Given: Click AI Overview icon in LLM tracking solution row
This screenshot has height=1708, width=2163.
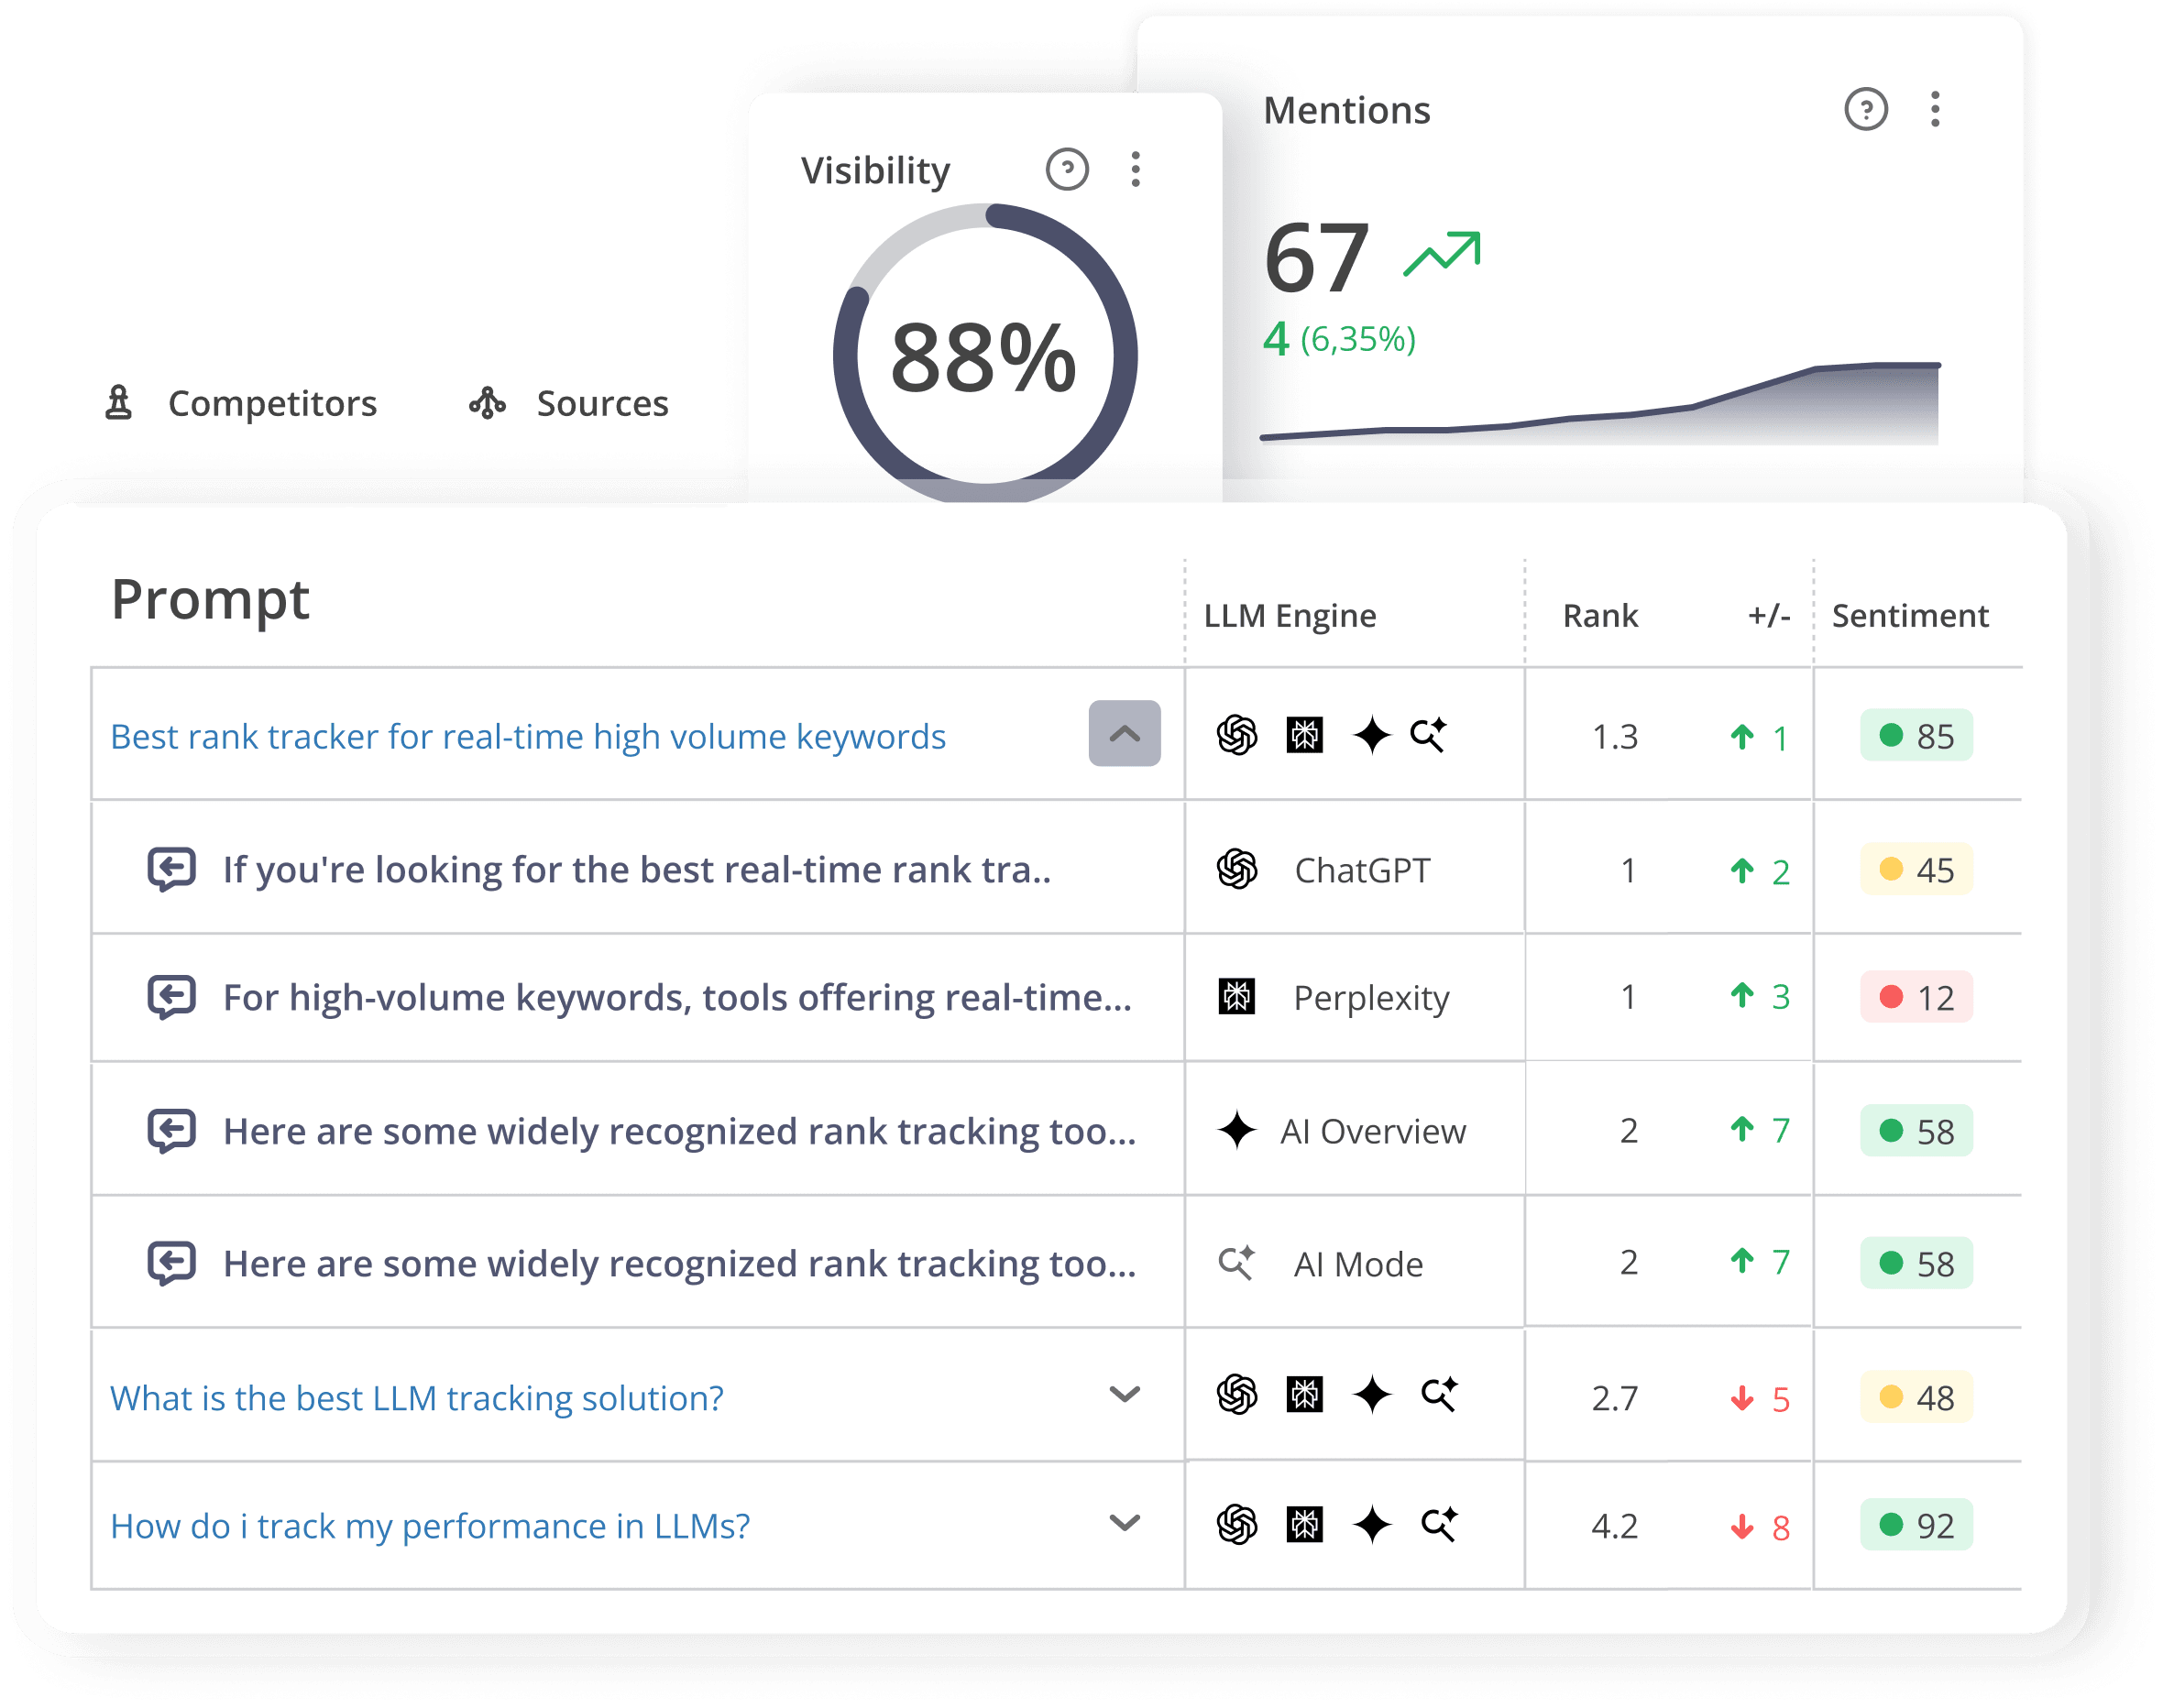Looking at the screenshot, I should (1372, 1394).
